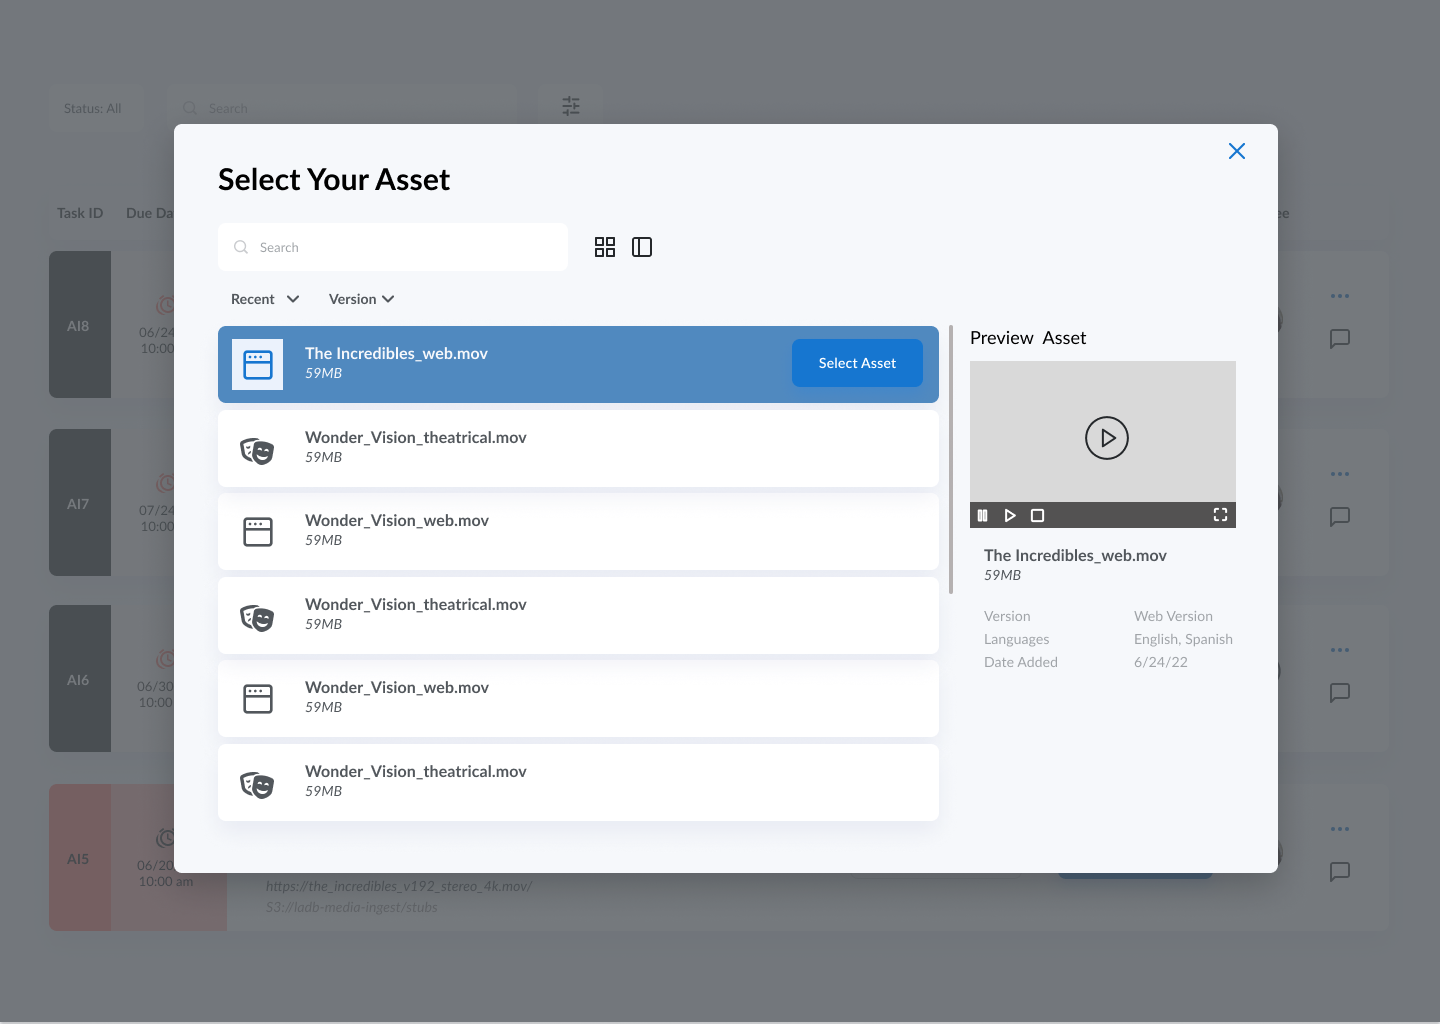Click the AI6 task ID card
This screenshot has width=1440, height=1024.
[x=80, y=679]
